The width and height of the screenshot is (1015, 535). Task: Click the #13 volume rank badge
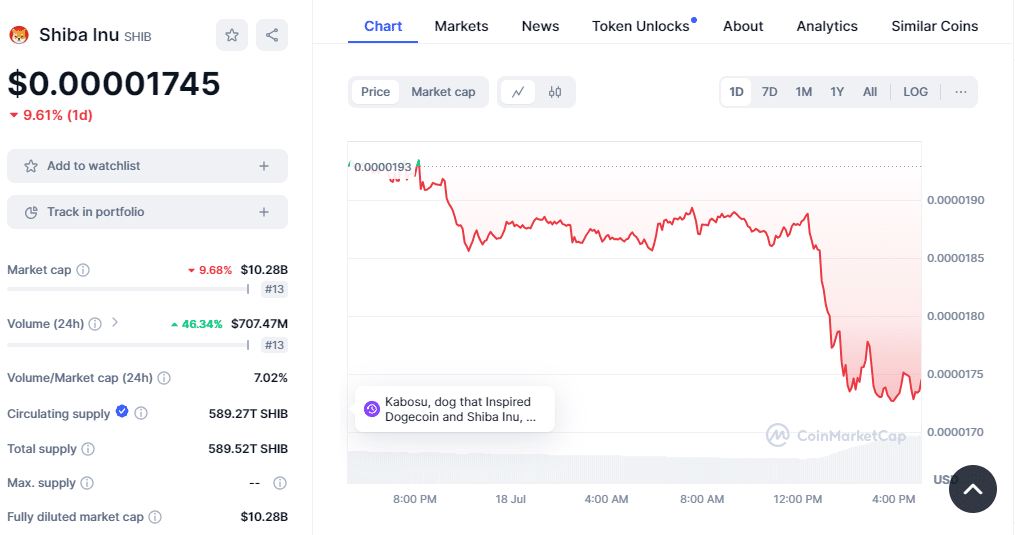274,345
